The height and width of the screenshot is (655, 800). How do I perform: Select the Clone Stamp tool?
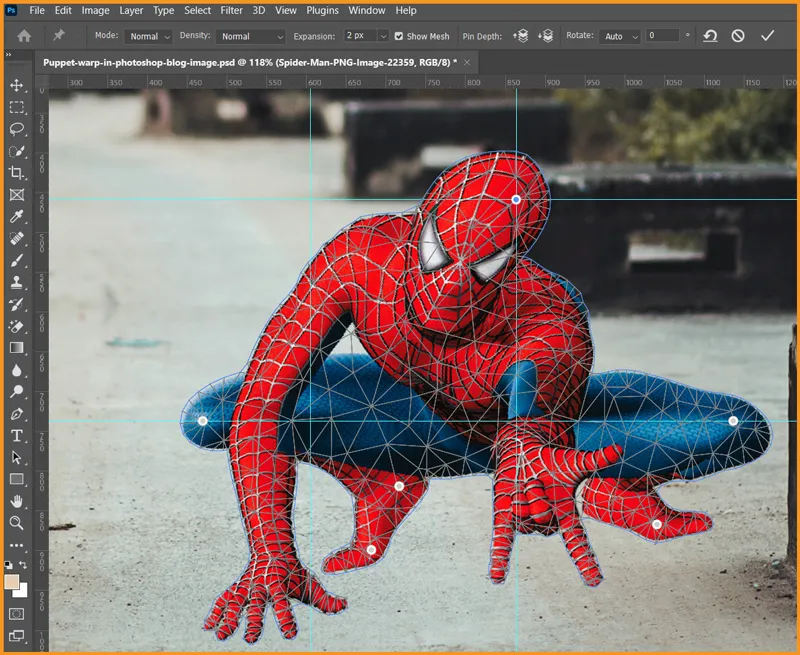(17, 282)
